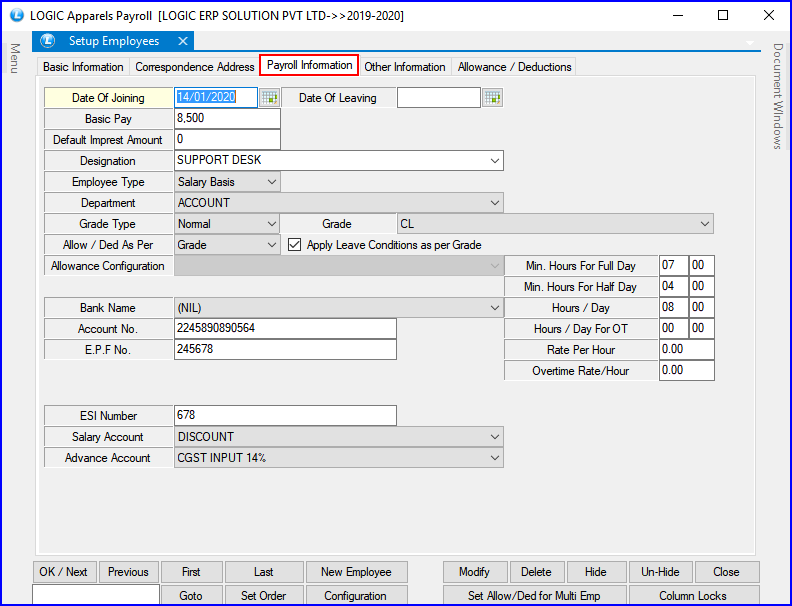
Task: Click the Goto record number input box
Action: (96, 595)
